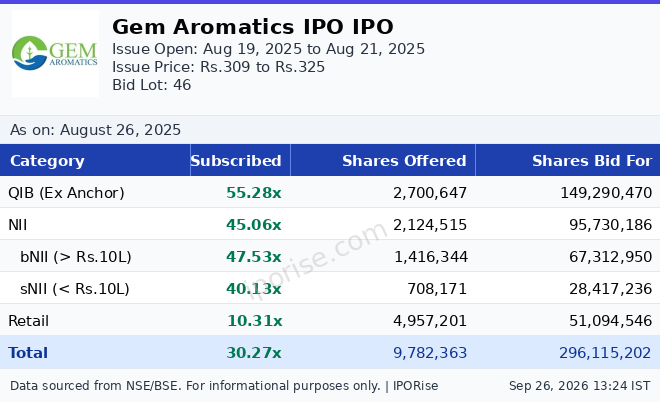Click the Subscribed column header

click(236, 160)
